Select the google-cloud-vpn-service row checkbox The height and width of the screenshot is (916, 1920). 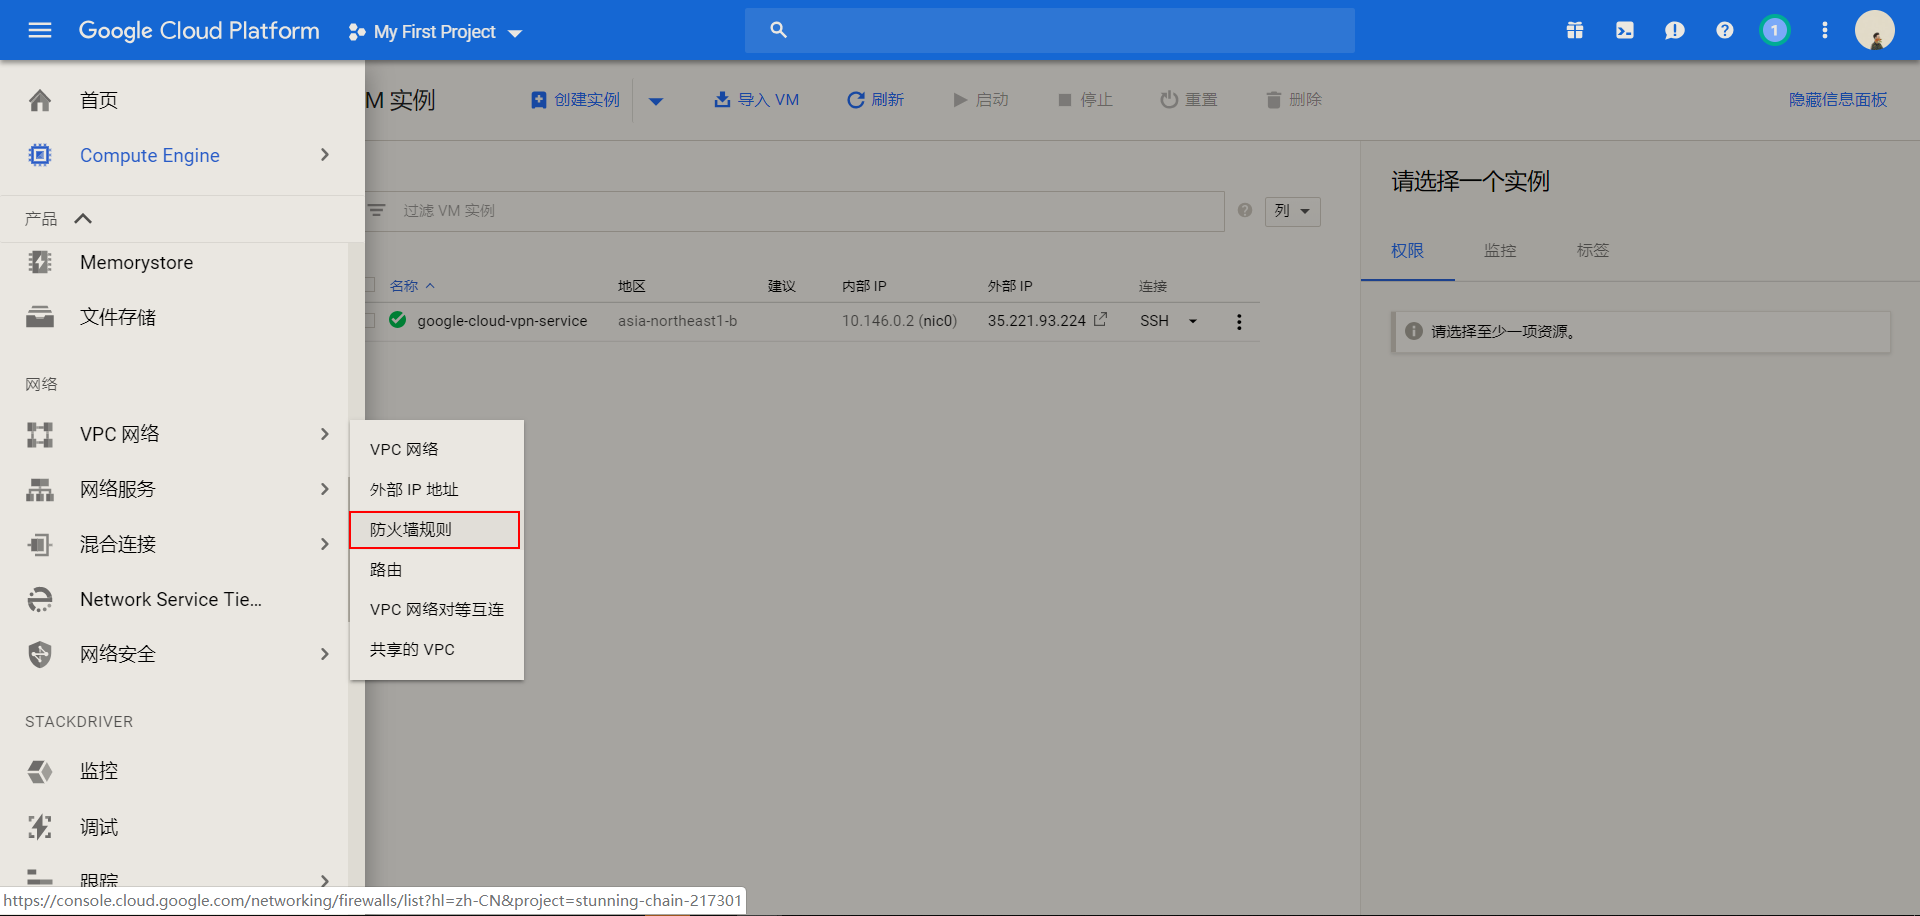click(370, 320)
